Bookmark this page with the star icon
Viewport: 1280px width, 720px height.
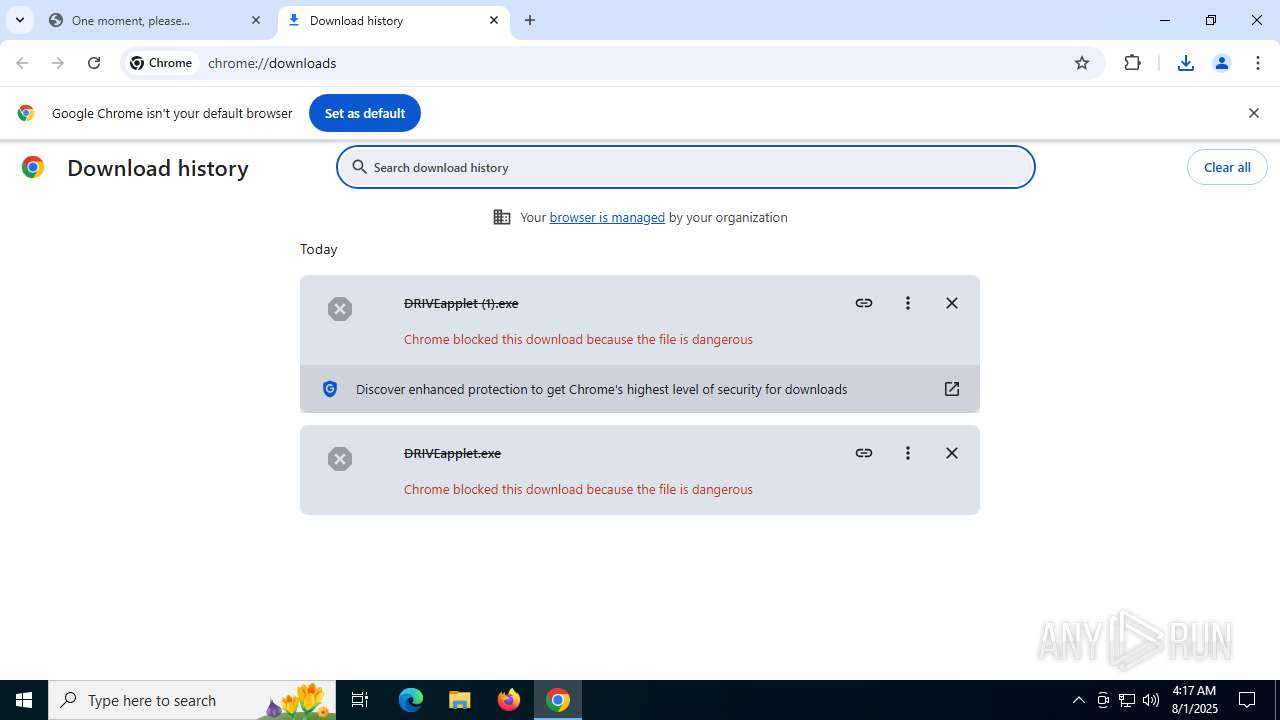click(1082, 63)
